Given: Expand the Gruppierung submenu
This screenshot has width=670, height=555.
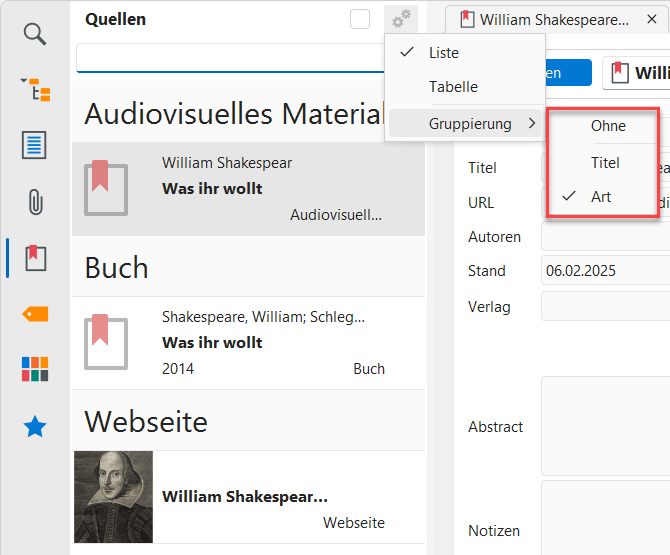Looking at the screenshot, I should (470, 124).
